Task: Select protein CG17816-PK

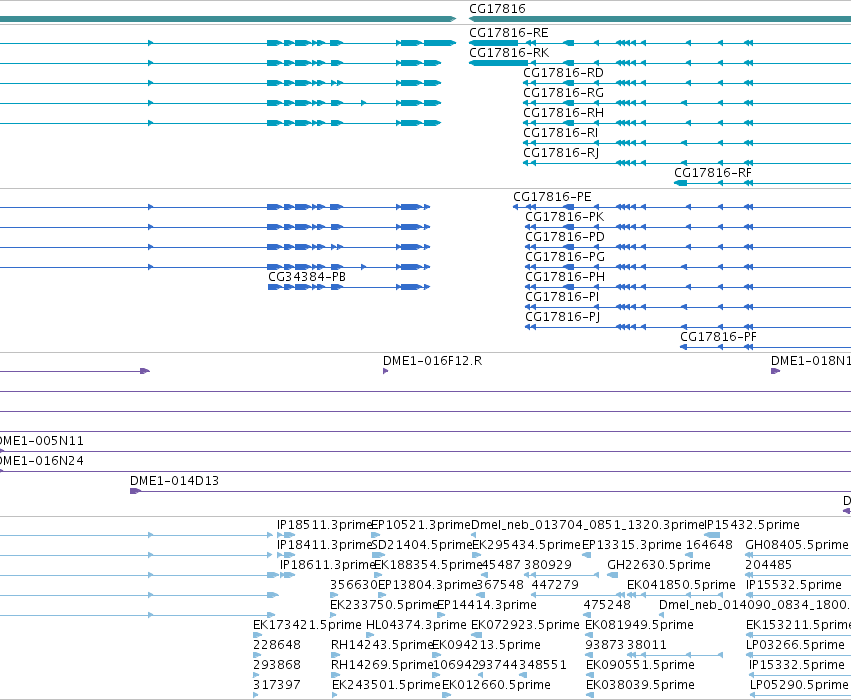Action: (x=564, y=217)
